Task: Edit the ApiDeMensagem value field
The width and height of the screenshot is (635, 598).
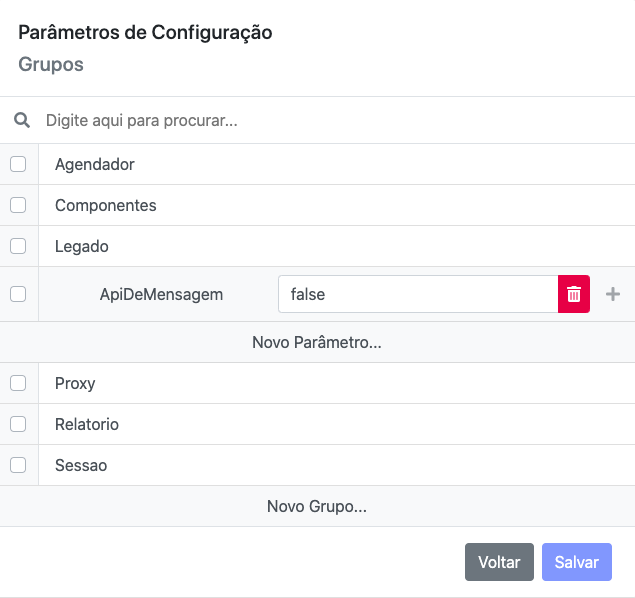Action: pyautogui.click(x=417, y=294)
